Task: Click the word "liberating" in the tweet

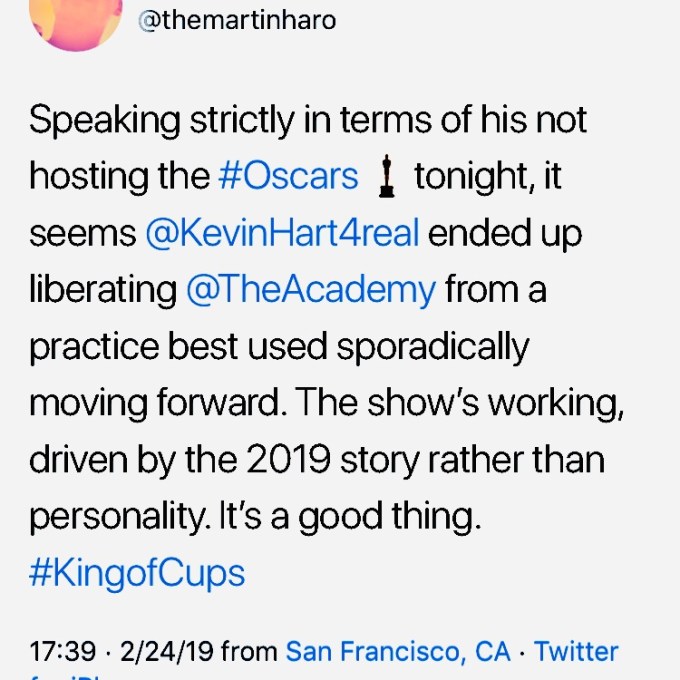Action: pos(102,291)
